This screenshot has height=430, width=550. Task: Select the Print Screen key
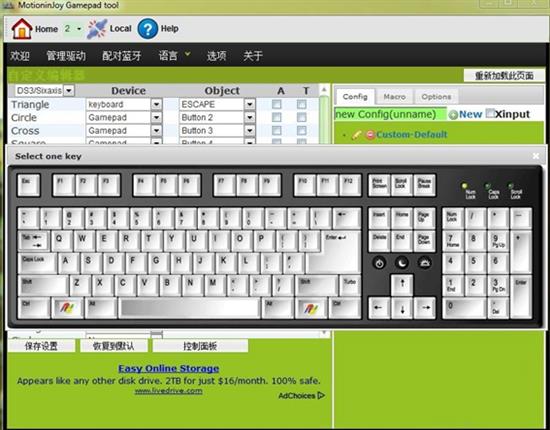tap(379, 185)
